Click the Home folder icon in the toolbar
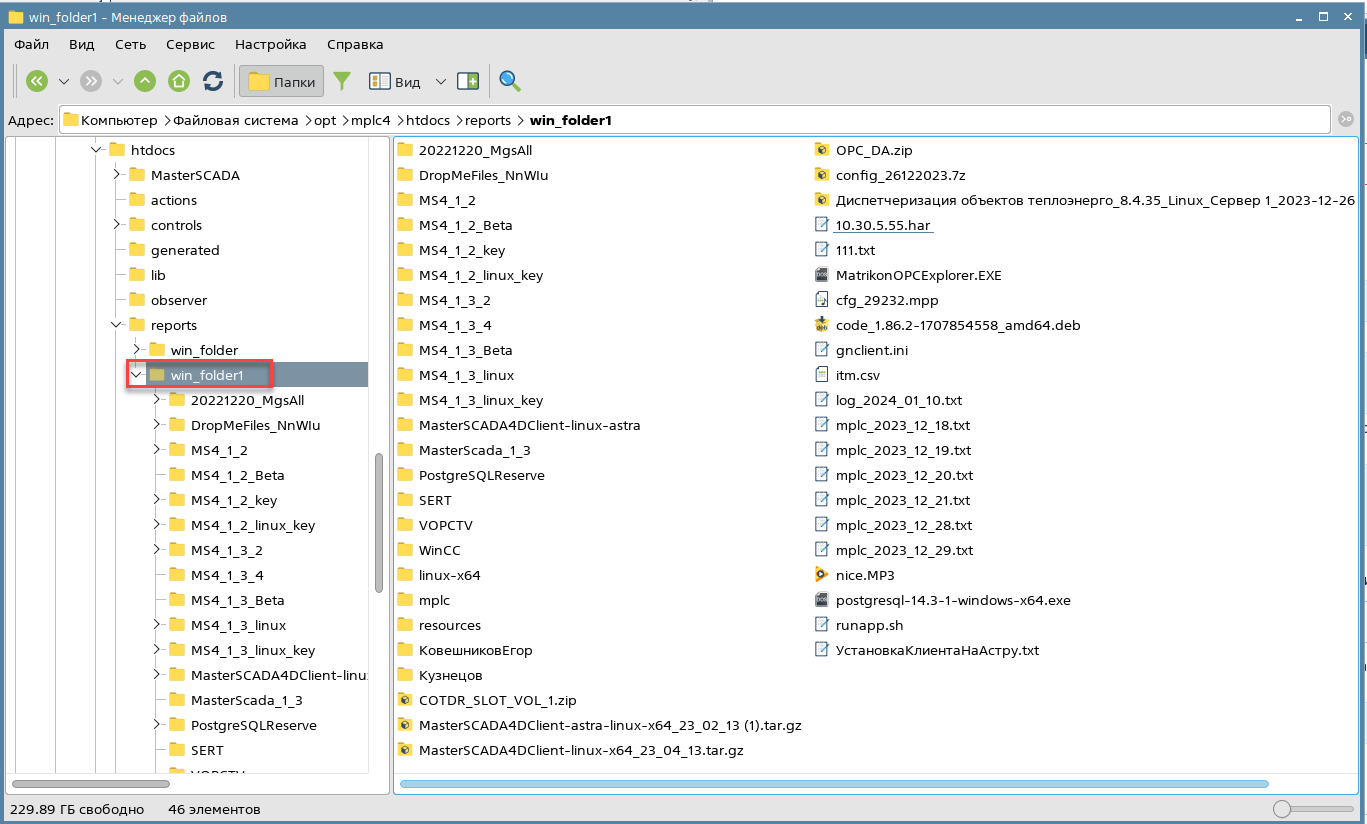 [x=179, y=82]
